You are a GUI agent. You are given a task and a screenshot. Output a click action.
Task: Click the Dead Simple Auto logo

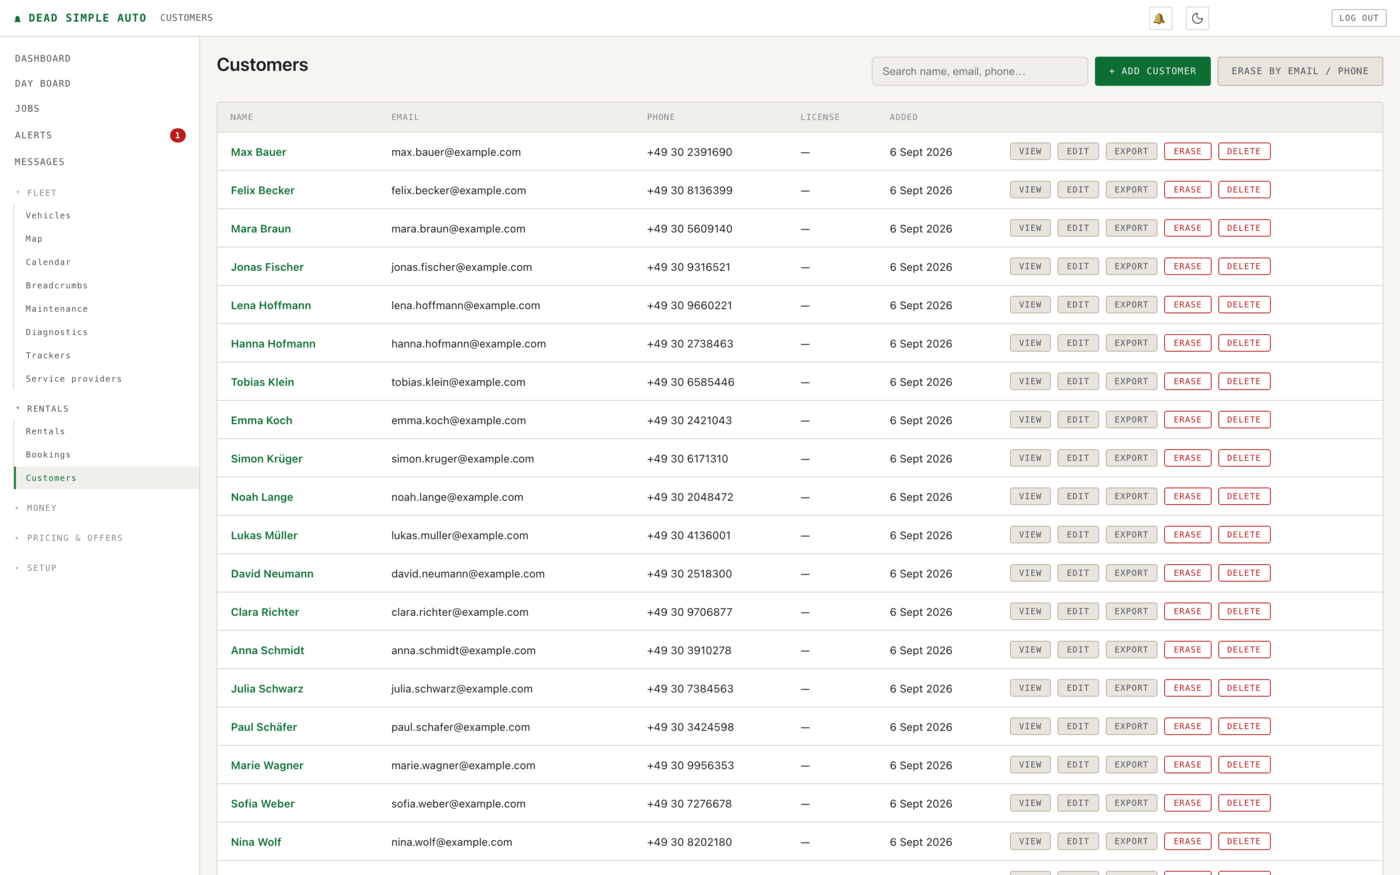80,18
